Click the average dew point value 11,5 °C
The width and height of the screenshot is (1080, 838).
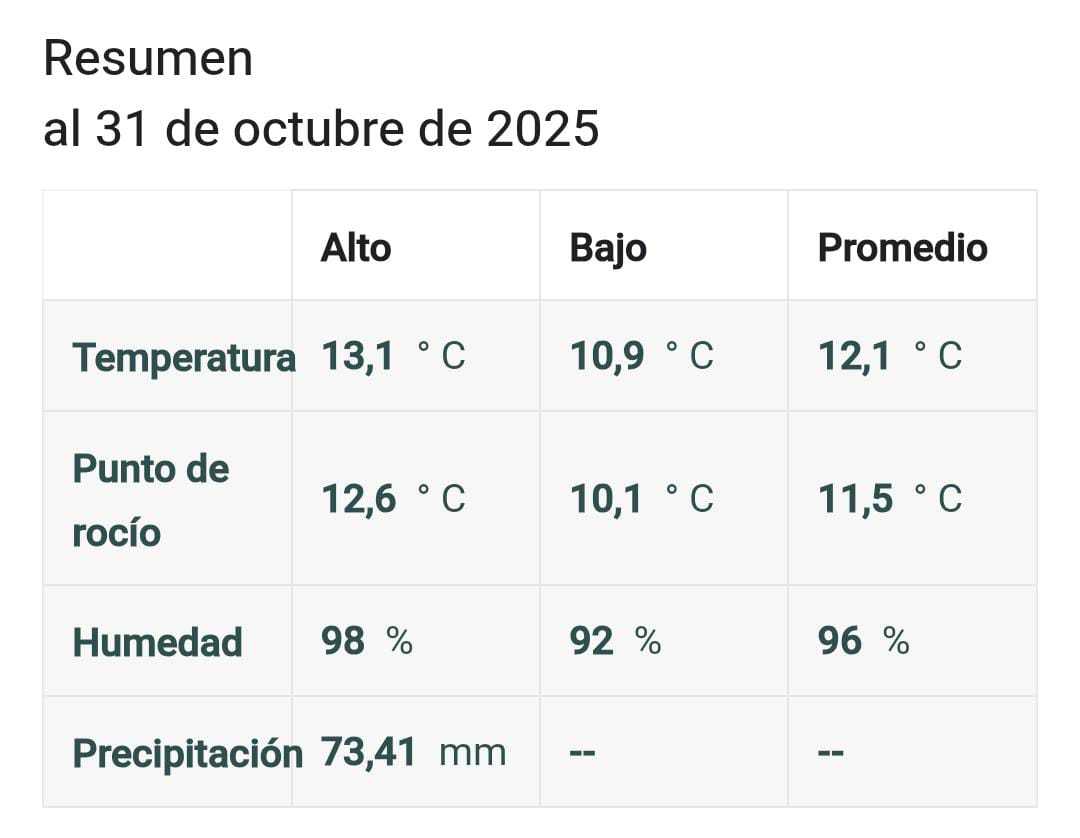click(889, 498)
